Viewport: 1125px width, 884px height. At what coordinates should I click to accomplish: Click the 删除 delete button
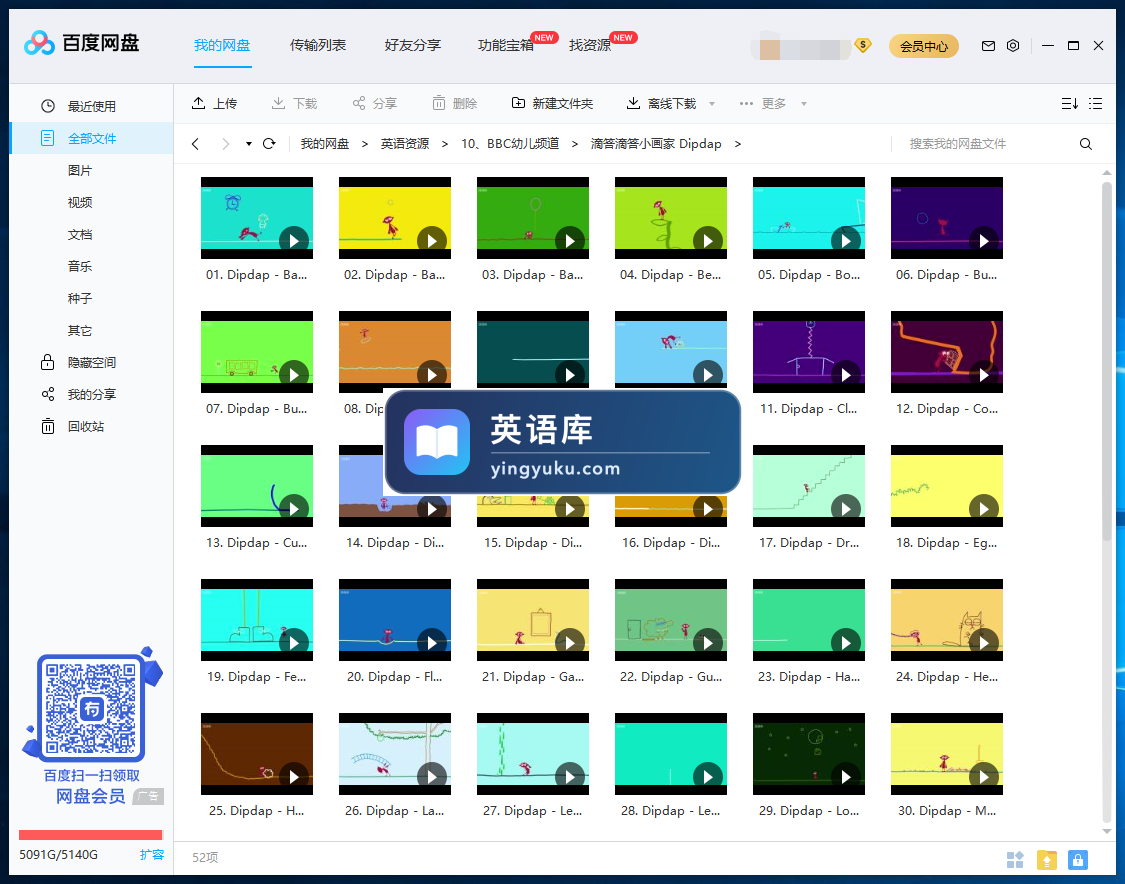point(454,103)
